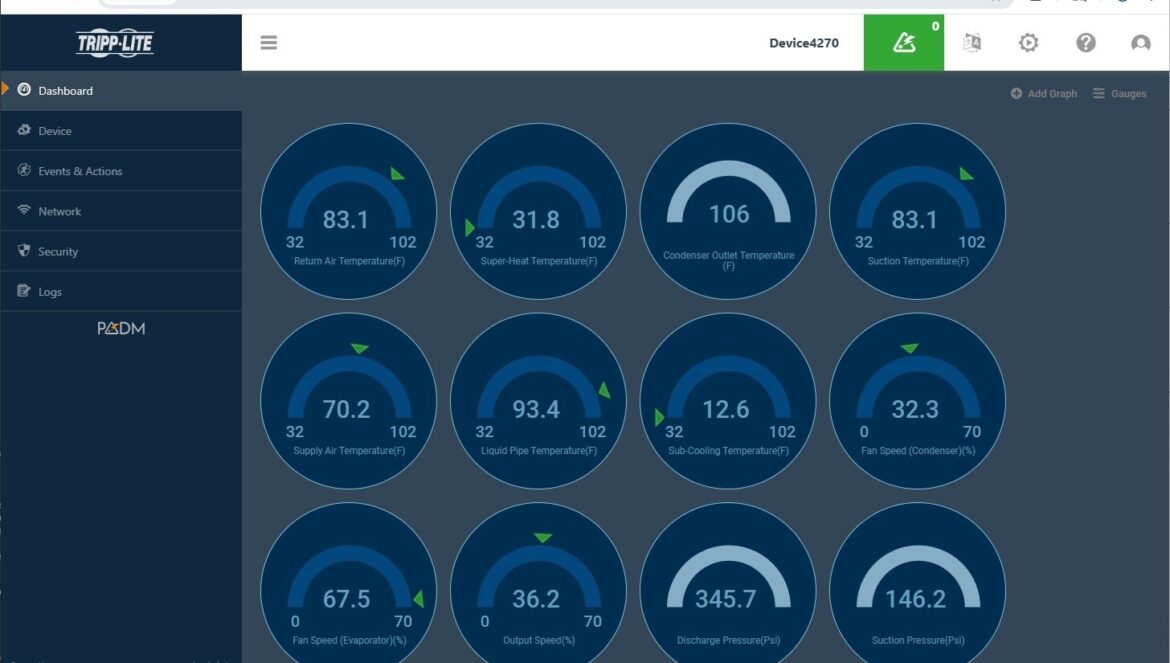Open Network settings in sidebar
Image resolution: width=1170 pixels, height=663 pixels.
pos(60,211)
